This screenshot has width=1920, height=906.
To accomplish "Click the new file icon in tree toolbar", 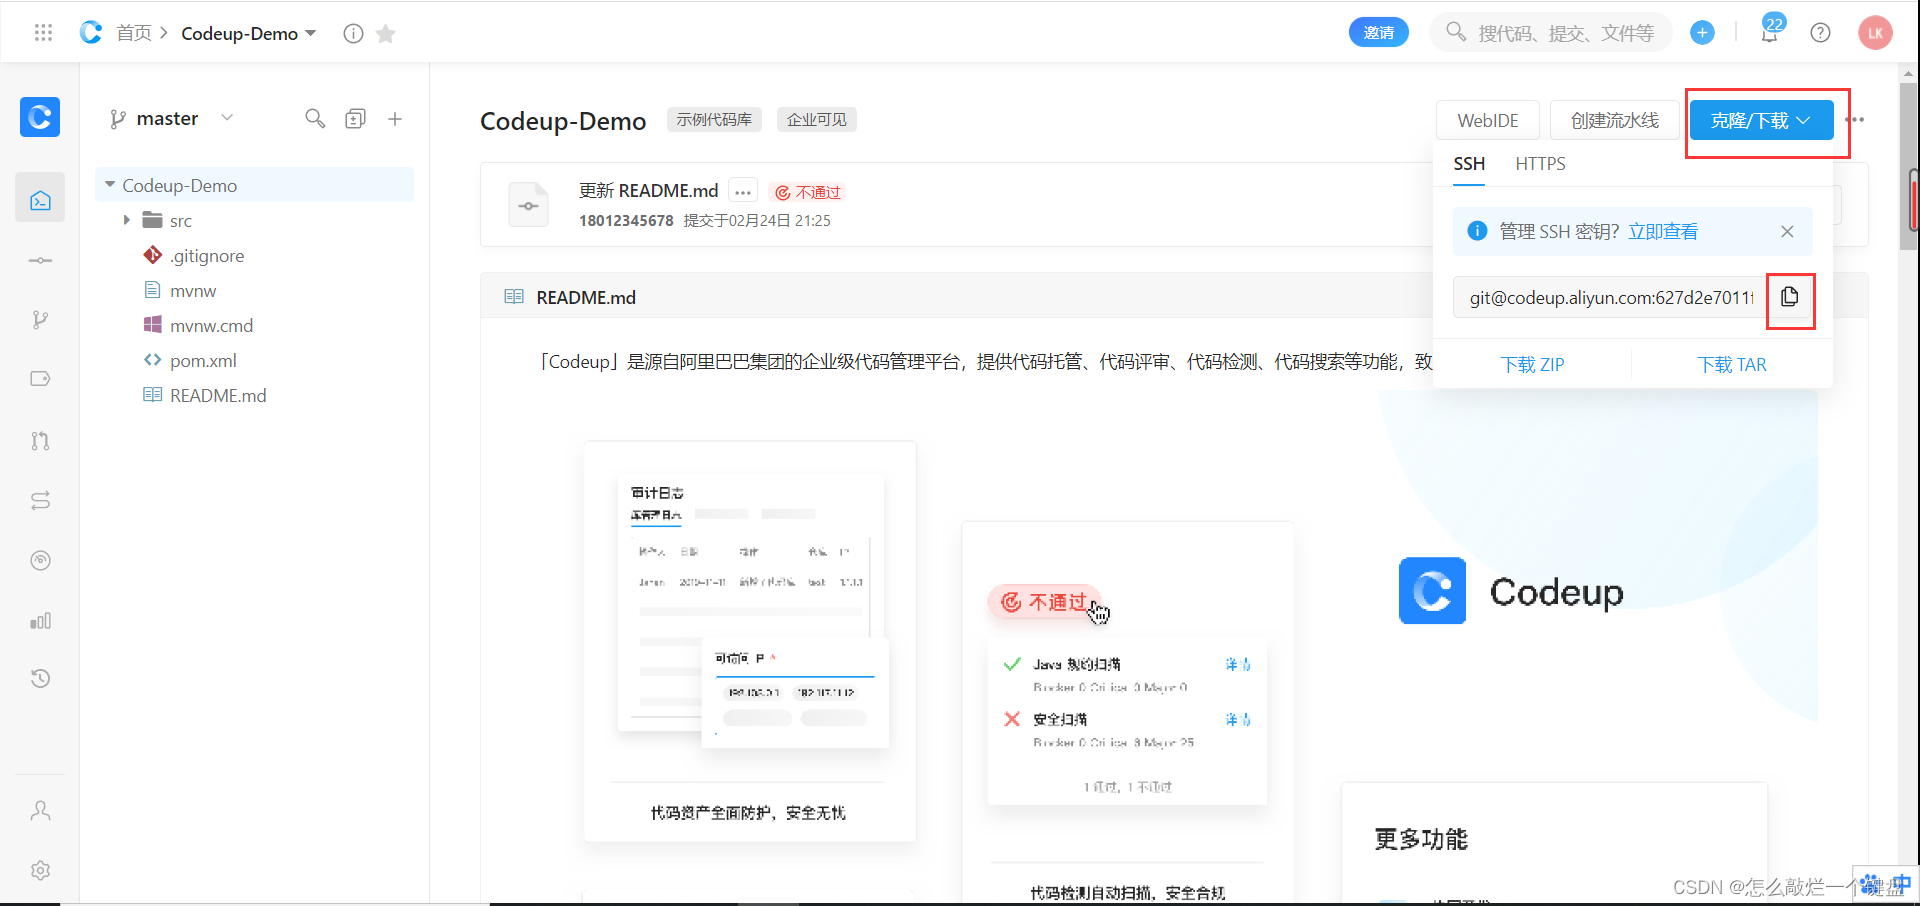I will pyautogui.click(x=355, y=119).
